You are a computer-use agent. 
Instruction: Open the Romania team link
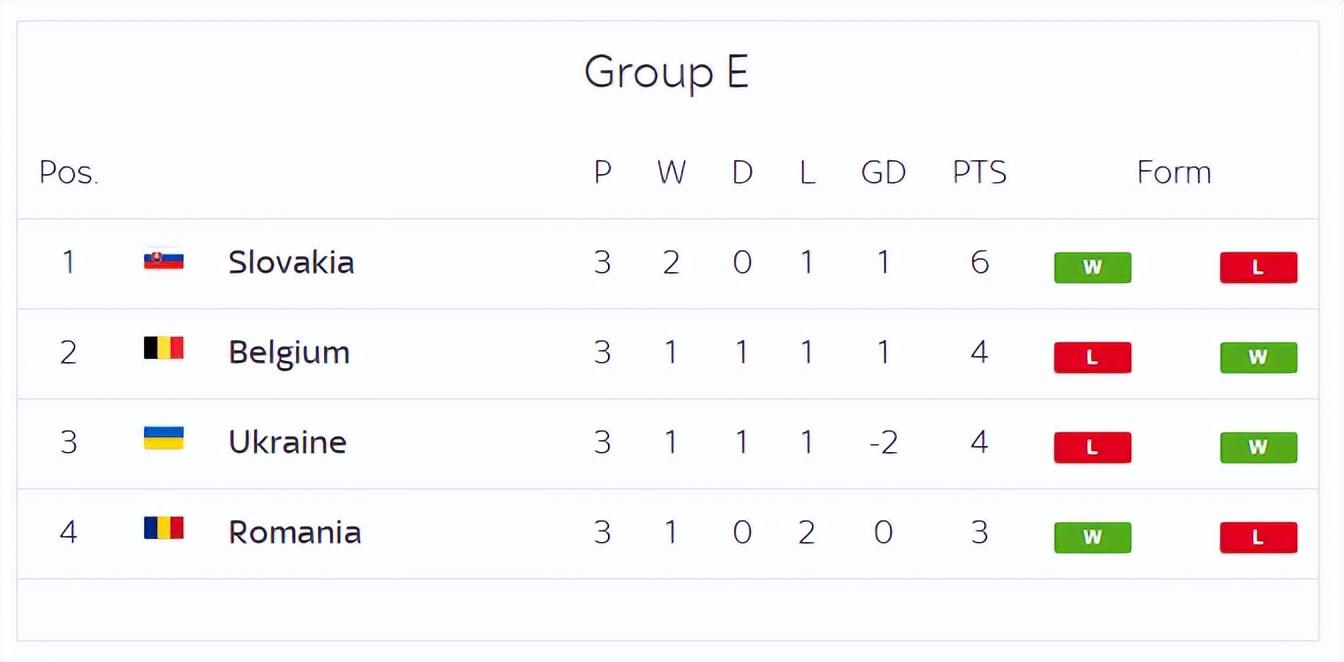[294, 532]
